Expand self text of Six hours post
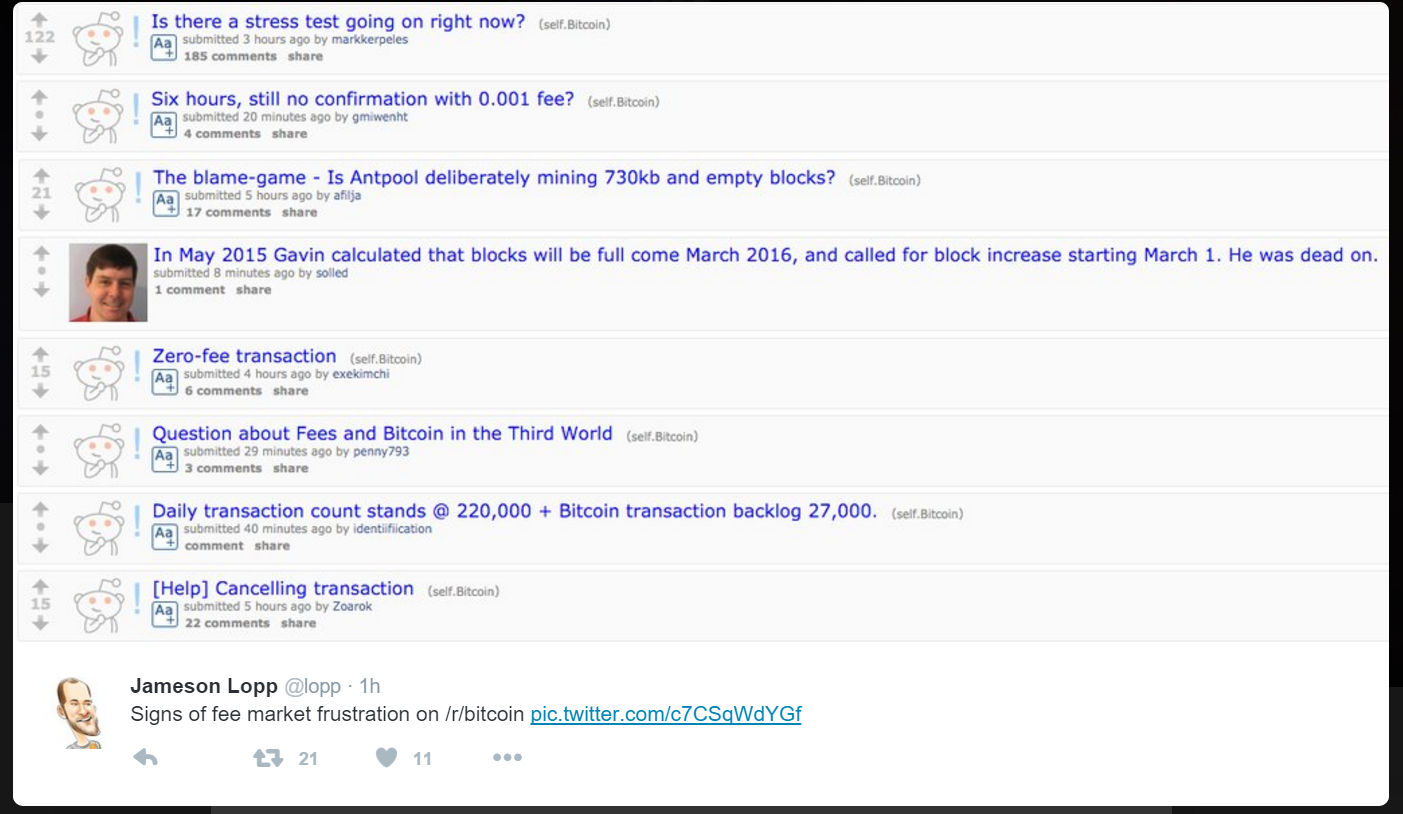 164,124
